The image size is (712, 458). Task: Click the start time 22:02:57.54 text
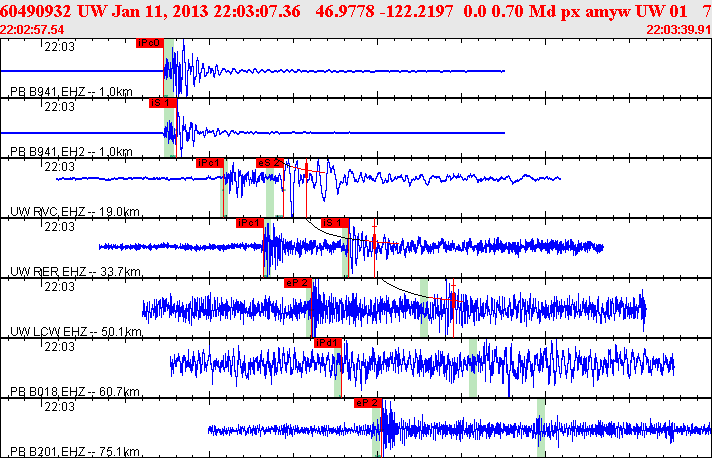click(32, 30)
